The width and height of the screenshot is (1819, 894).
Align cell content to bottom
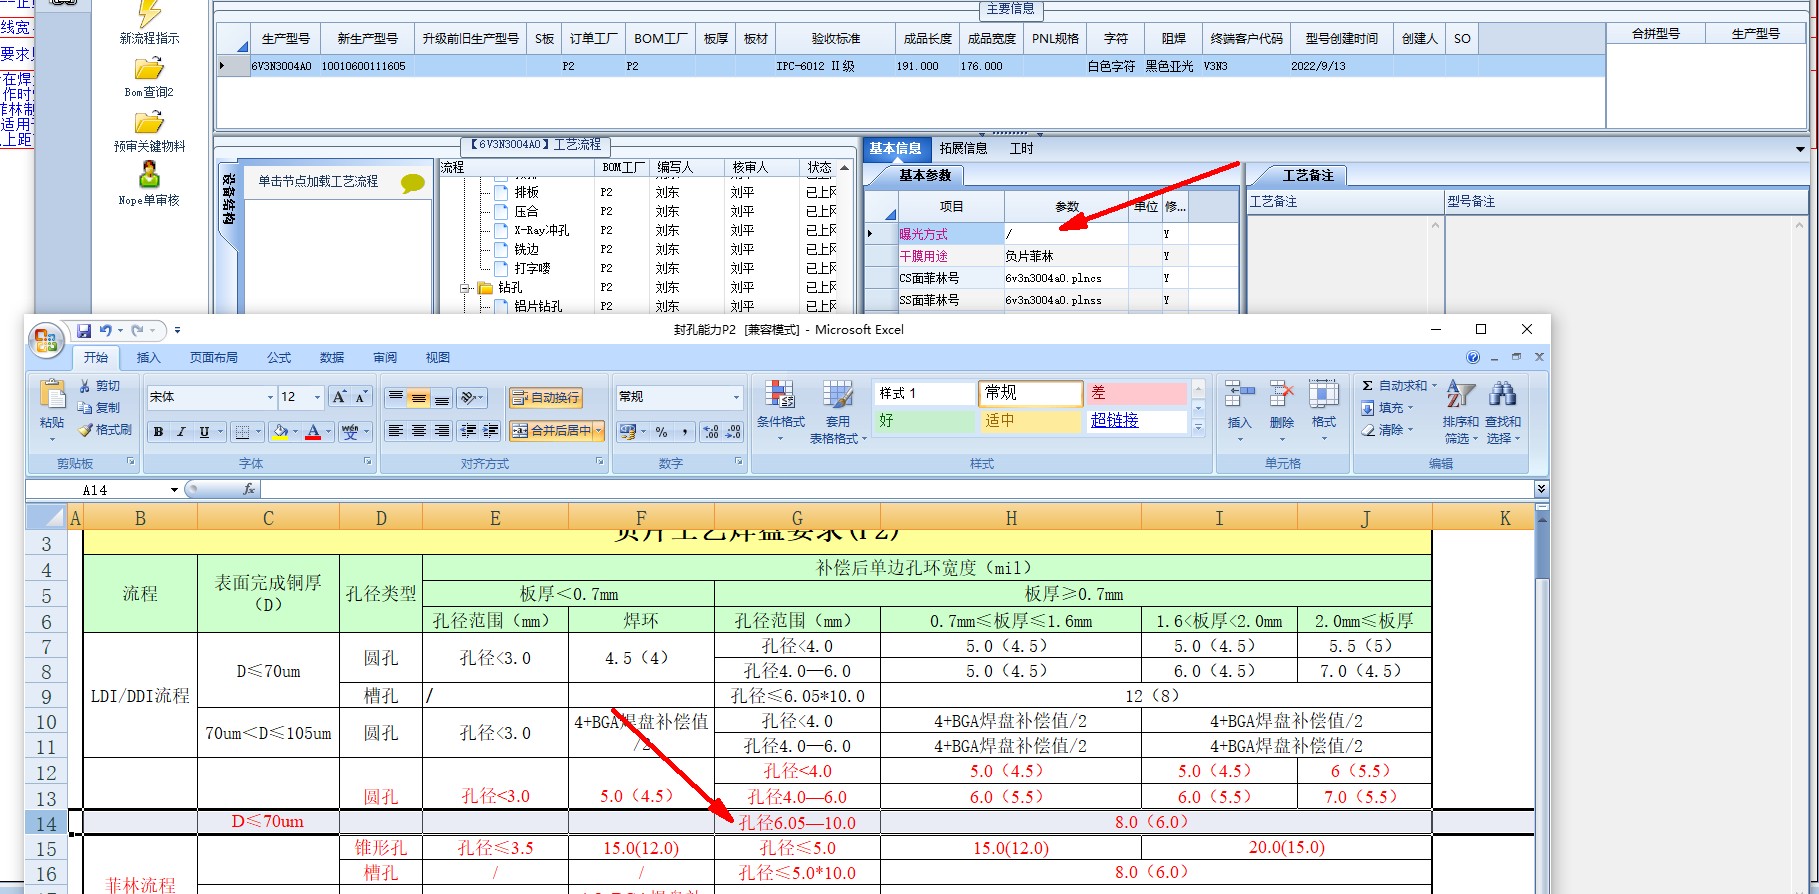coord(442,397)
